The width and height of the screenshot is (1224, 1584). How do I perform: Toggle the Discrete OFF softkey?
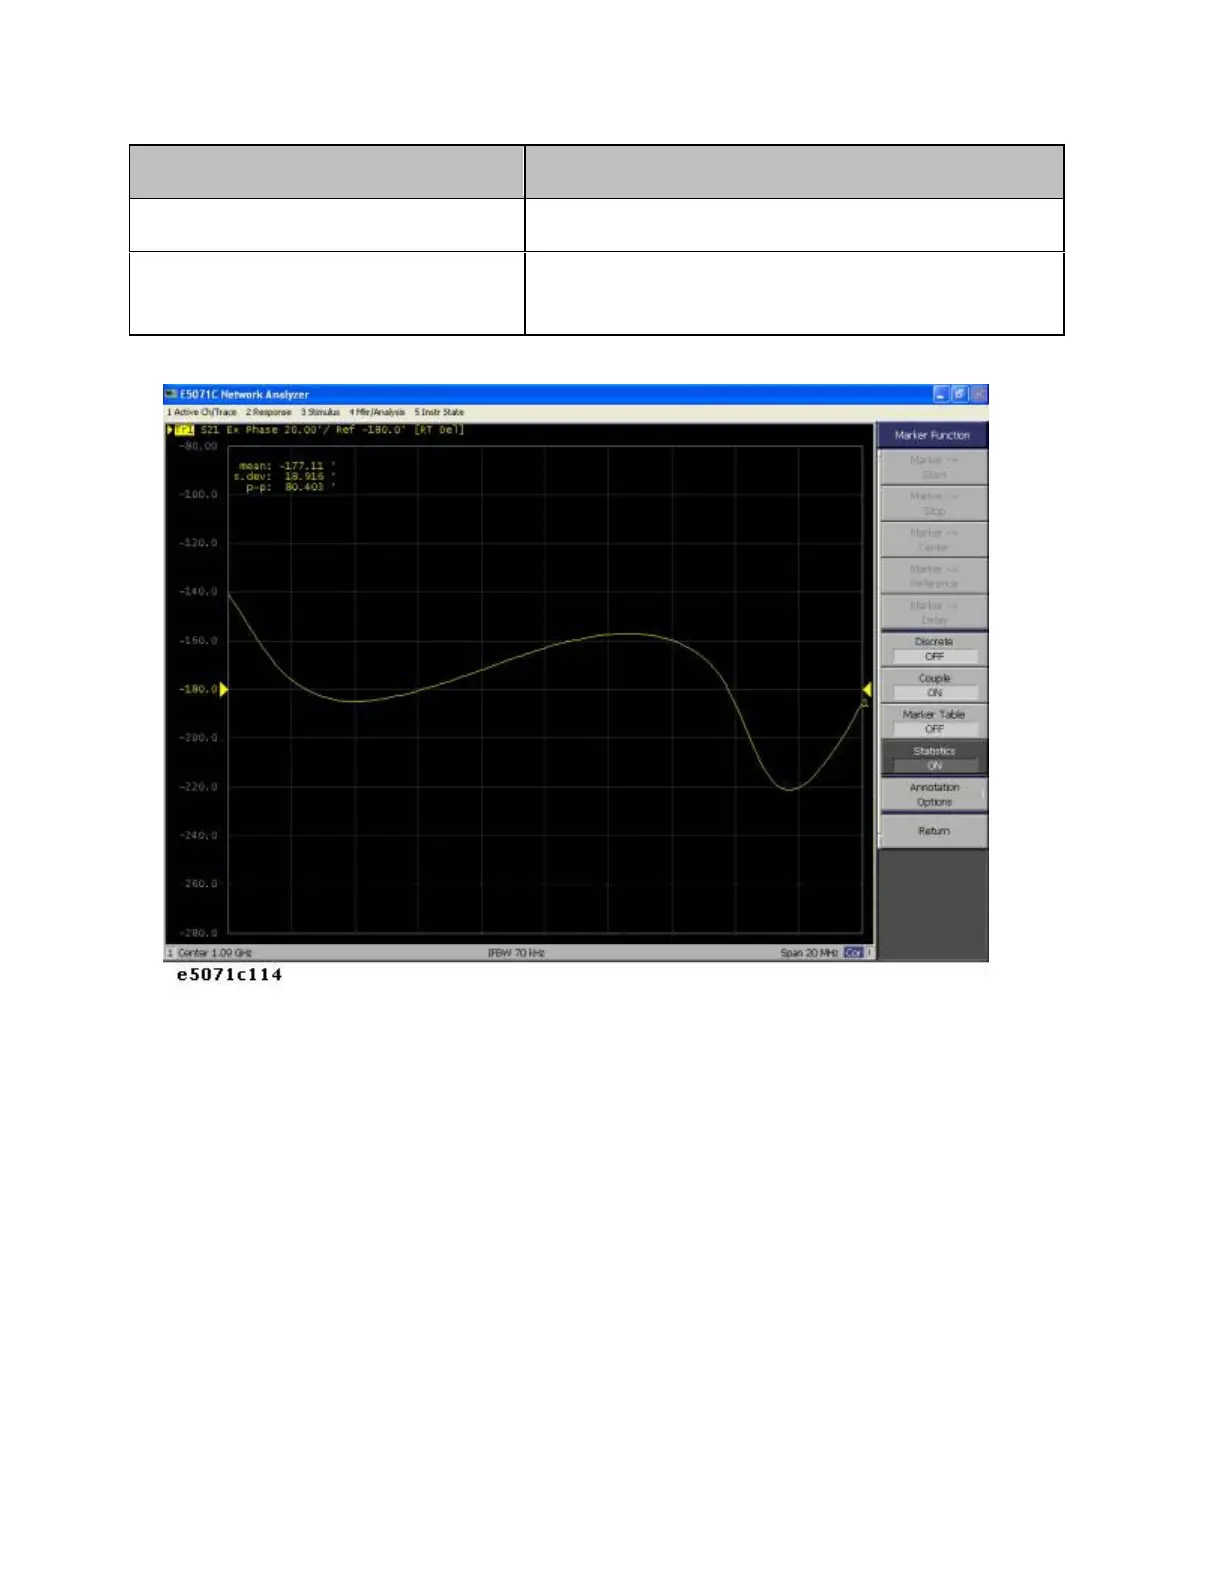(933, 649)
